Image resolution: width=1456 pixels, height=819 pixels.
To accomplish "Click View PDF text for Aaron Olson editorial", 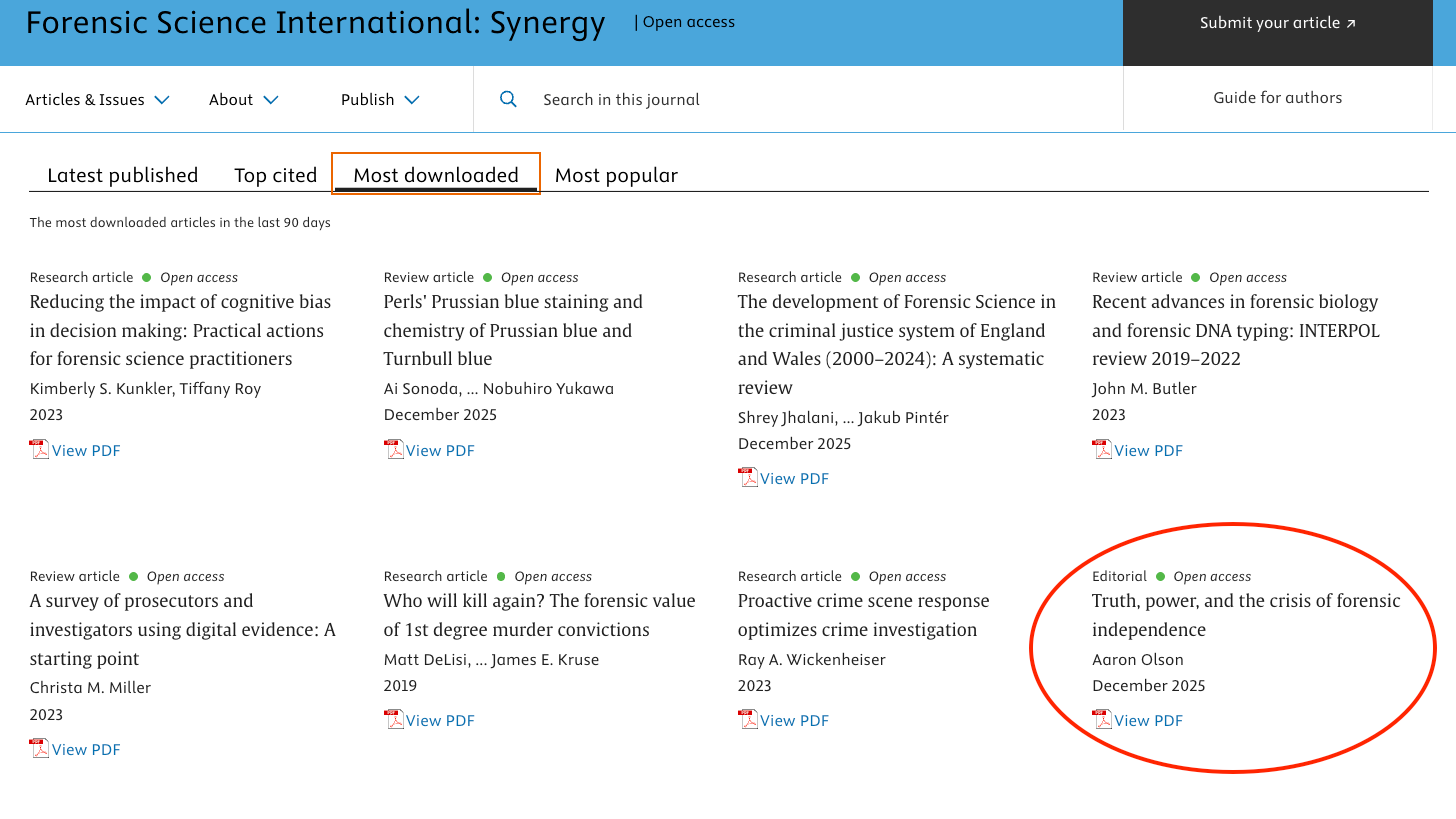I will coord(1148,720).
